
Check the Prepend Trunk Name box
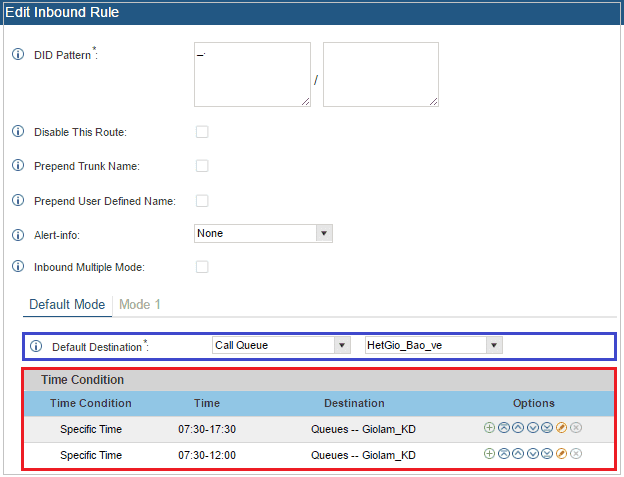(x=202, y=166)
